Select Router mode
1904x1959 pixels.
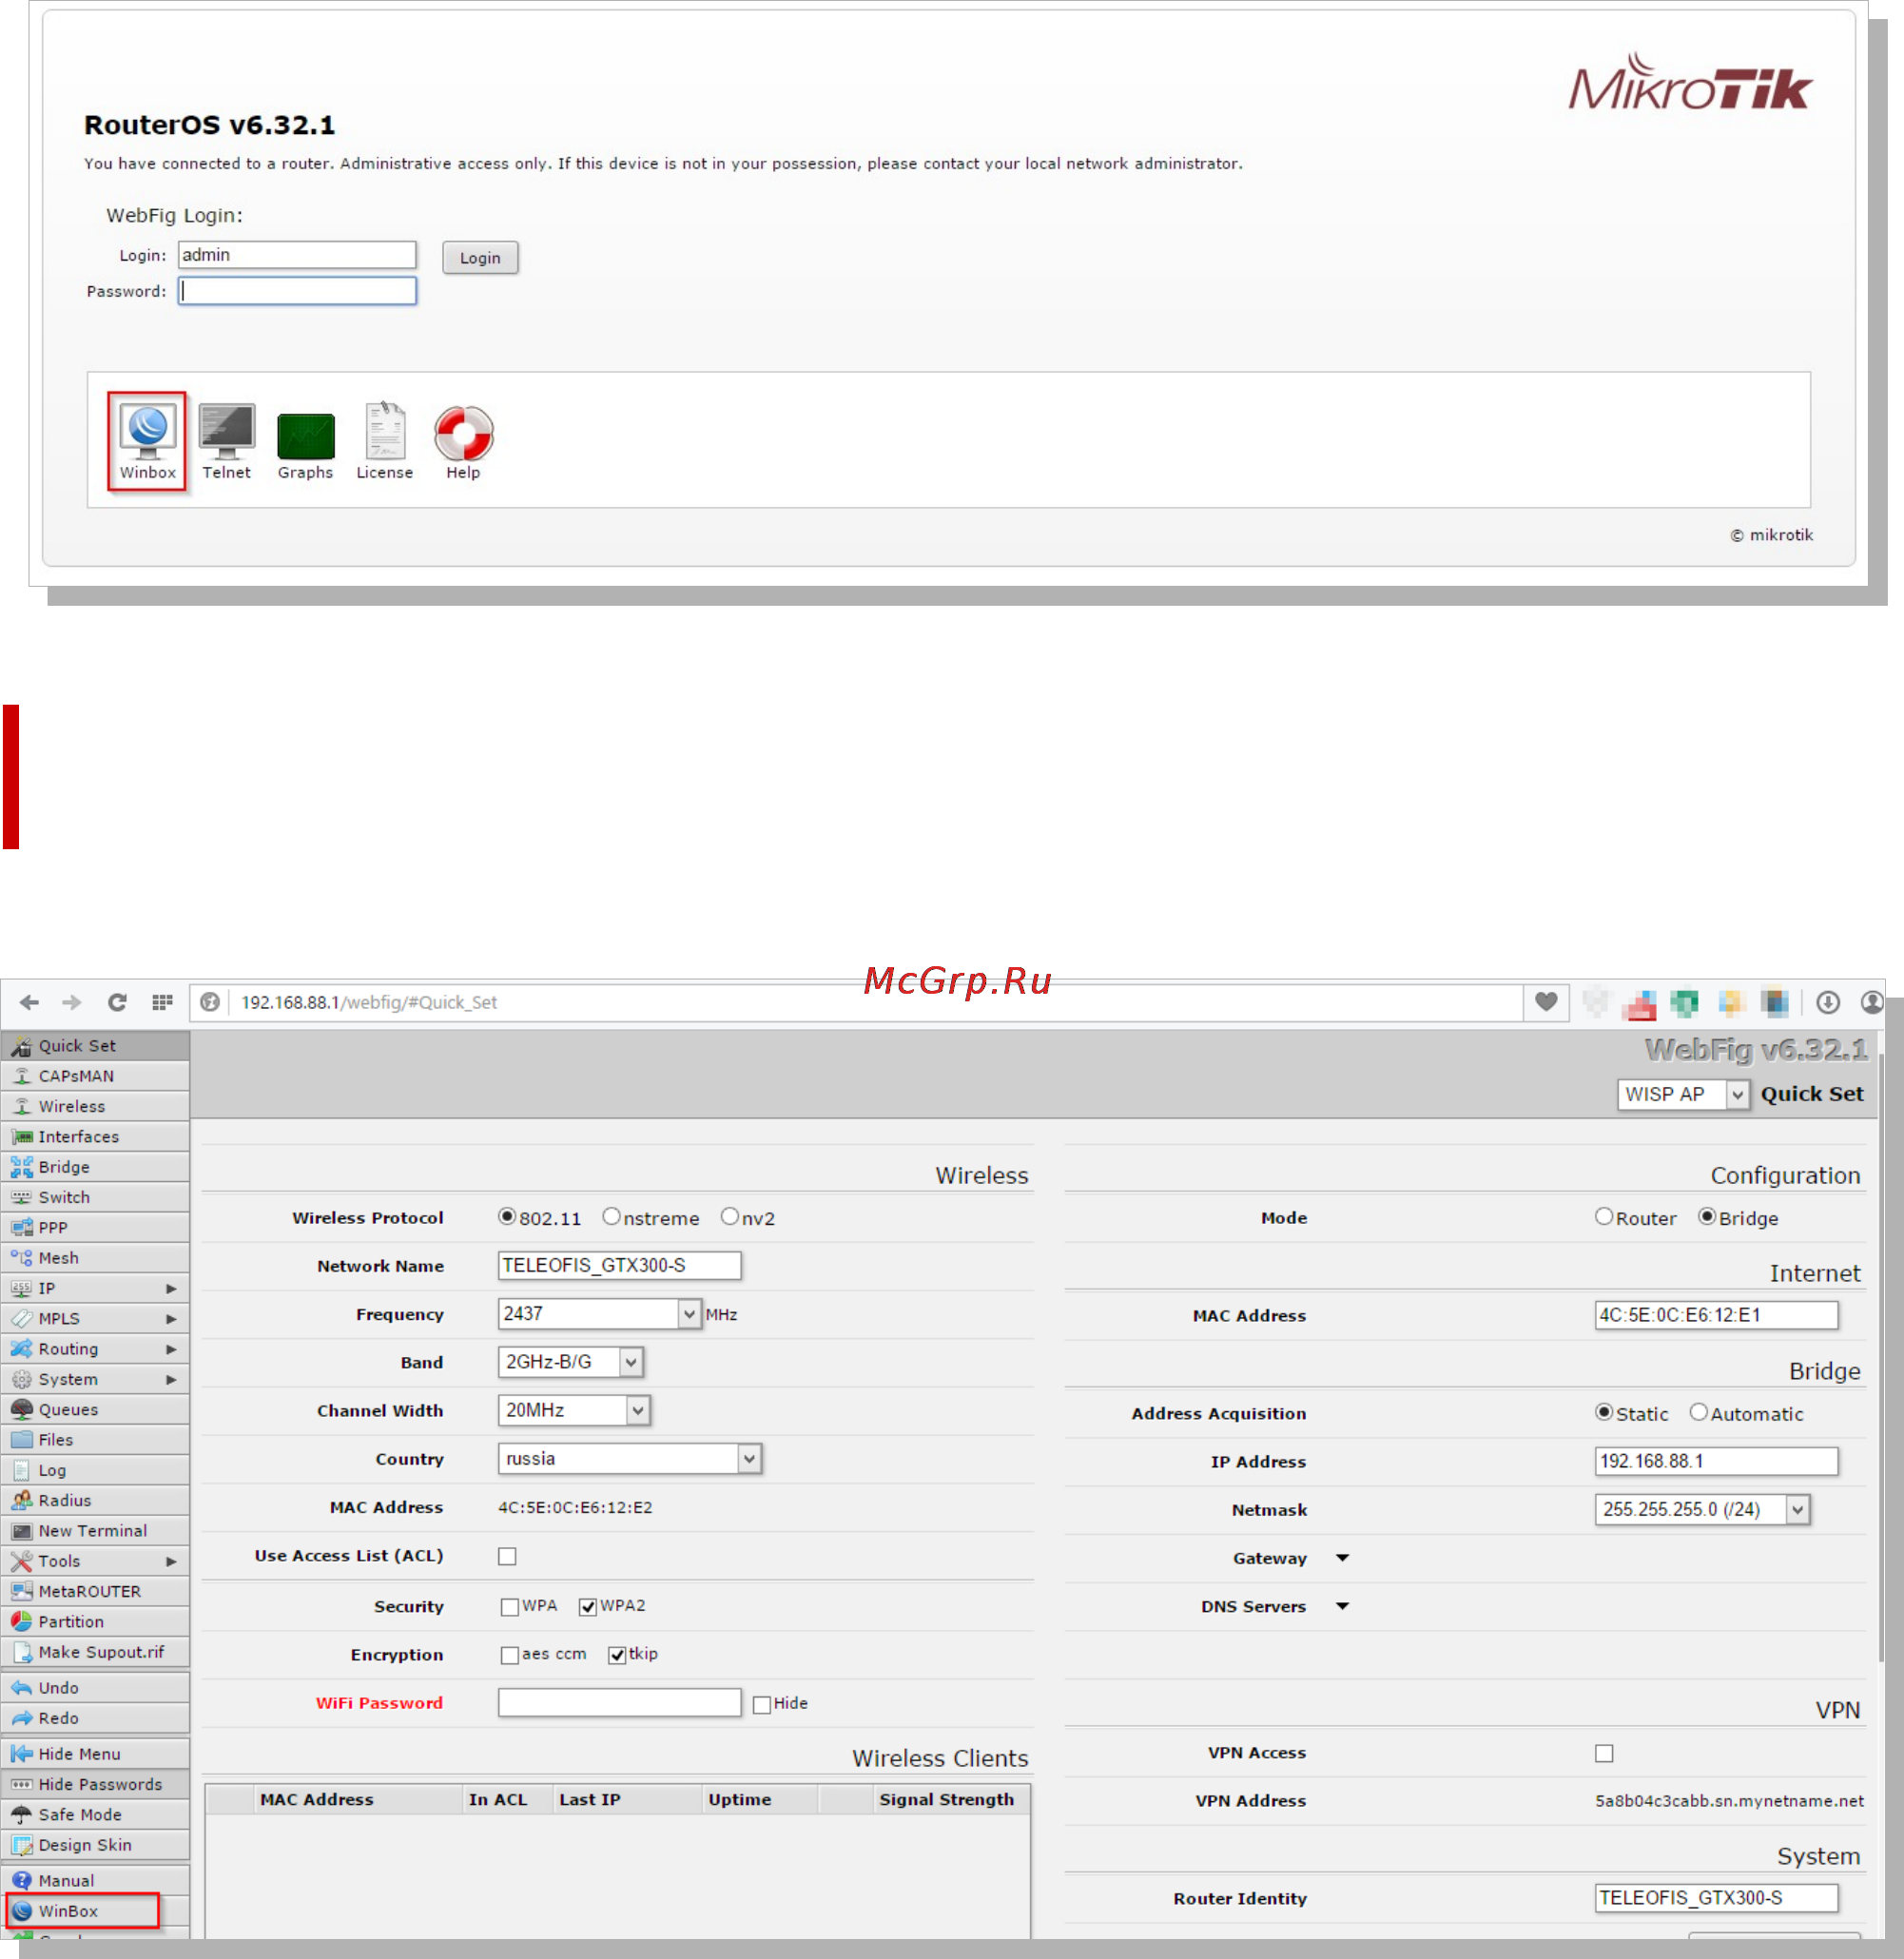coord(1603,1217)
